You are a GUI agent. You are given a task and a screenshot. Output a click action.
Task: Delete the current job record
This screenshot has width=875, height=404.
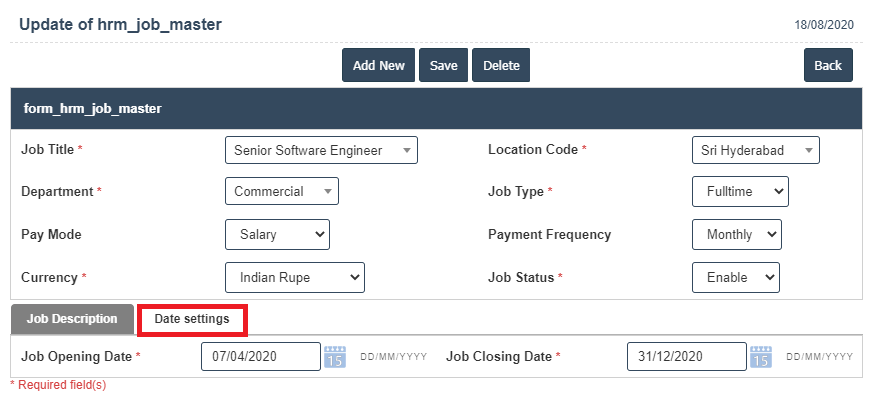click(501, 65)
